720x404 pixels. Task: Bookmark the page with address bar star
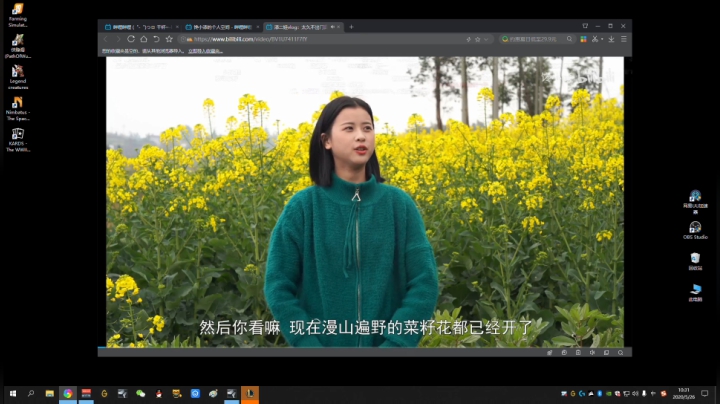tap(478, 39)
